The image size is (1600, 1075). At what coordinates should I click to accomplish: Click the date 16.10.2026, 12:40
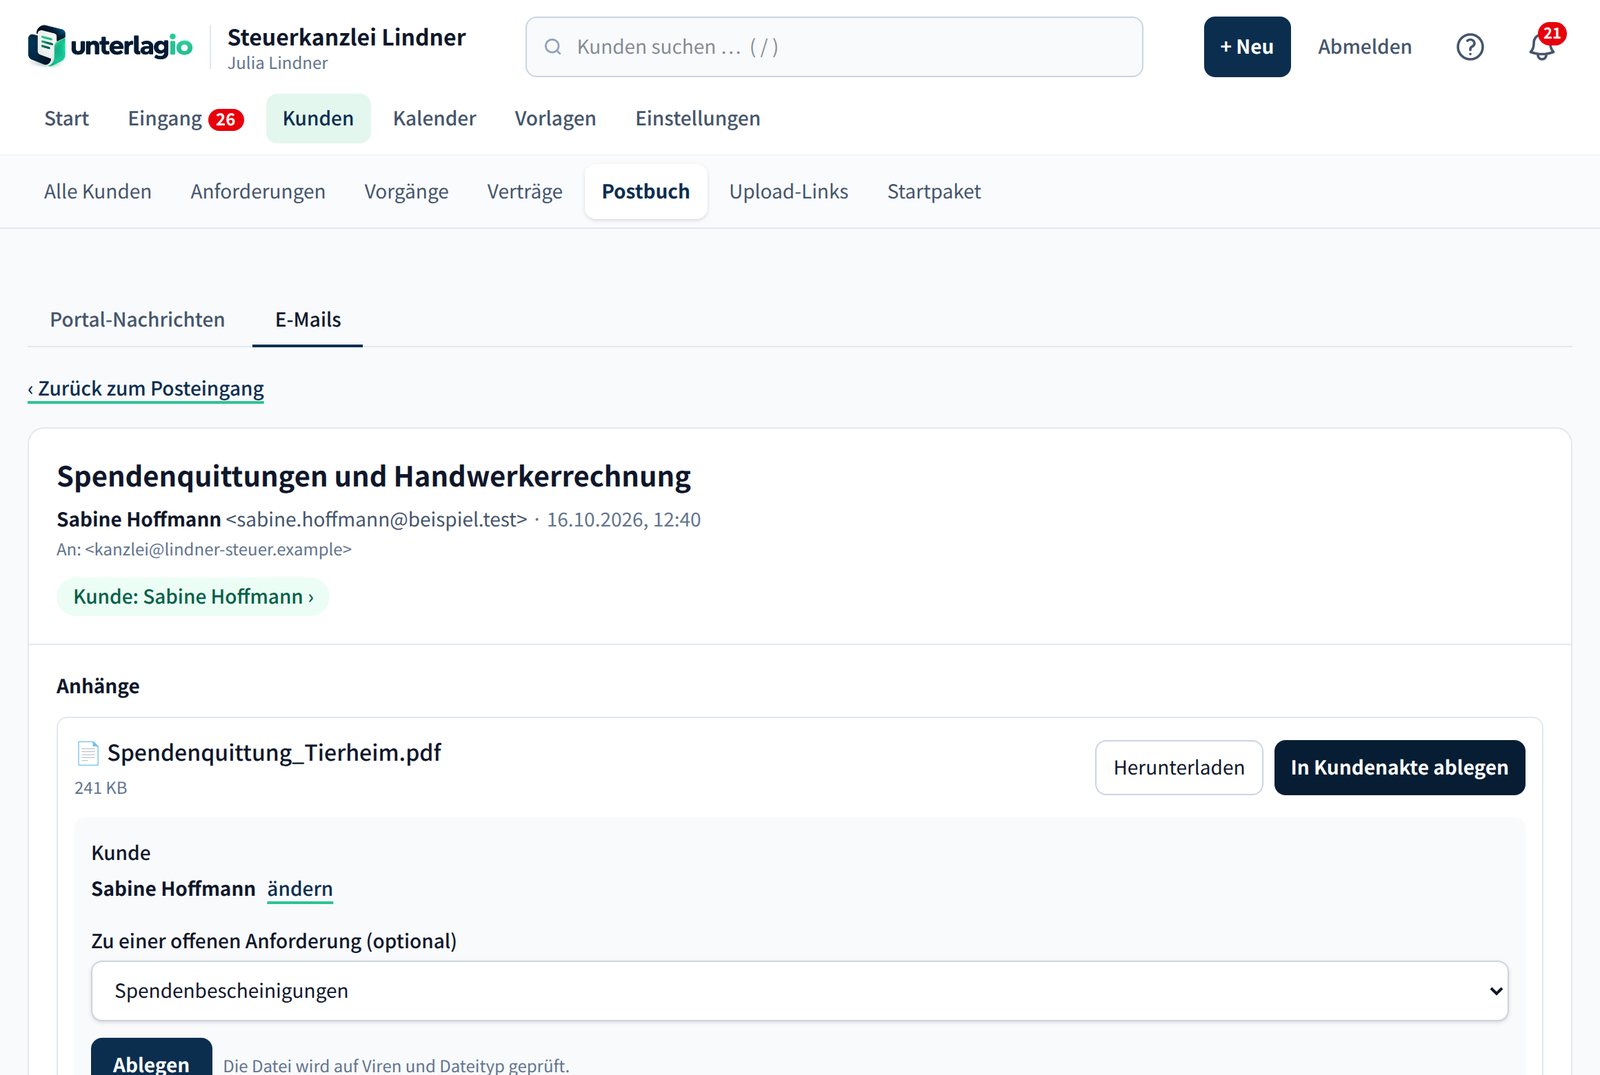[x=624, y=520]
